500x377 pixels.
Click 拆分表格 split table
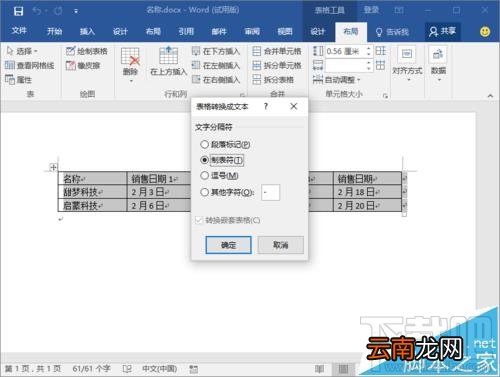click(273, 79)
